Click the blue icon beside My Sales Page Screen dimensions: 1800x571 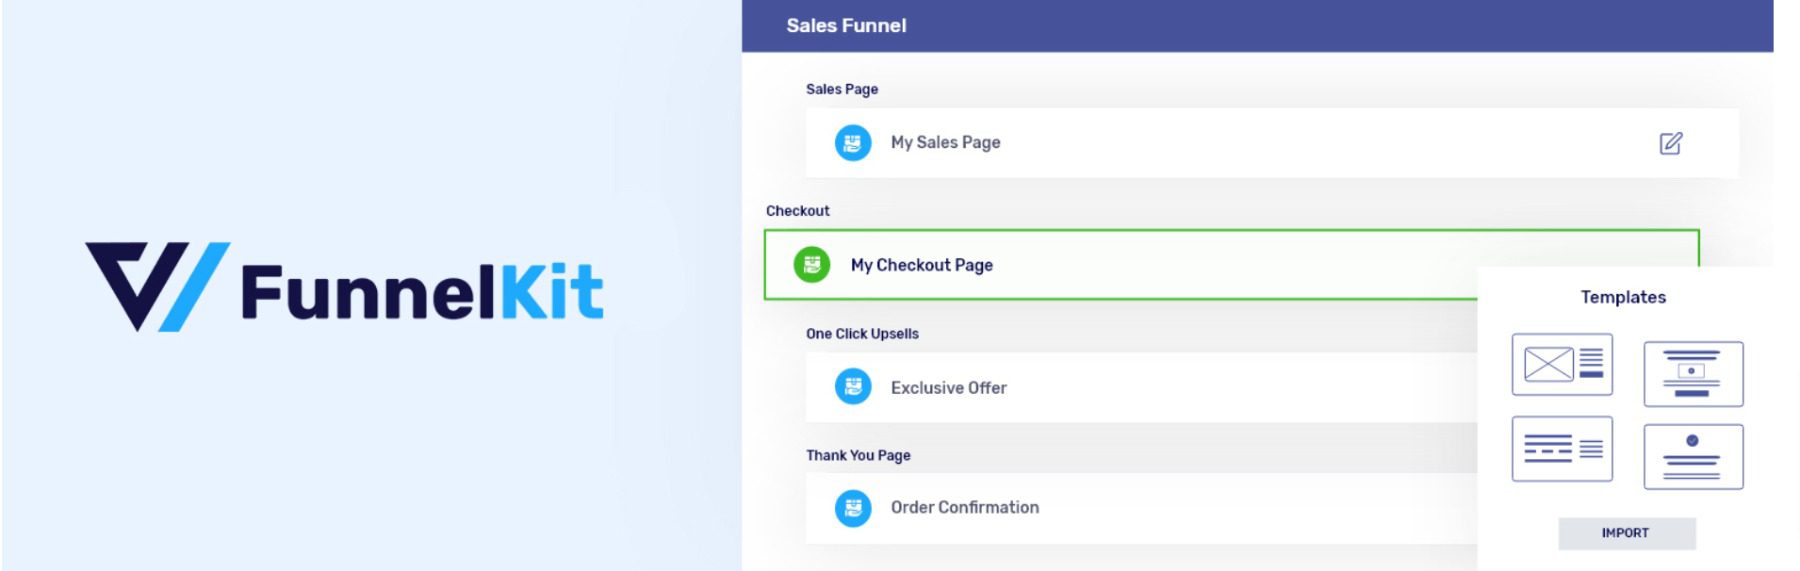point(853,143)
